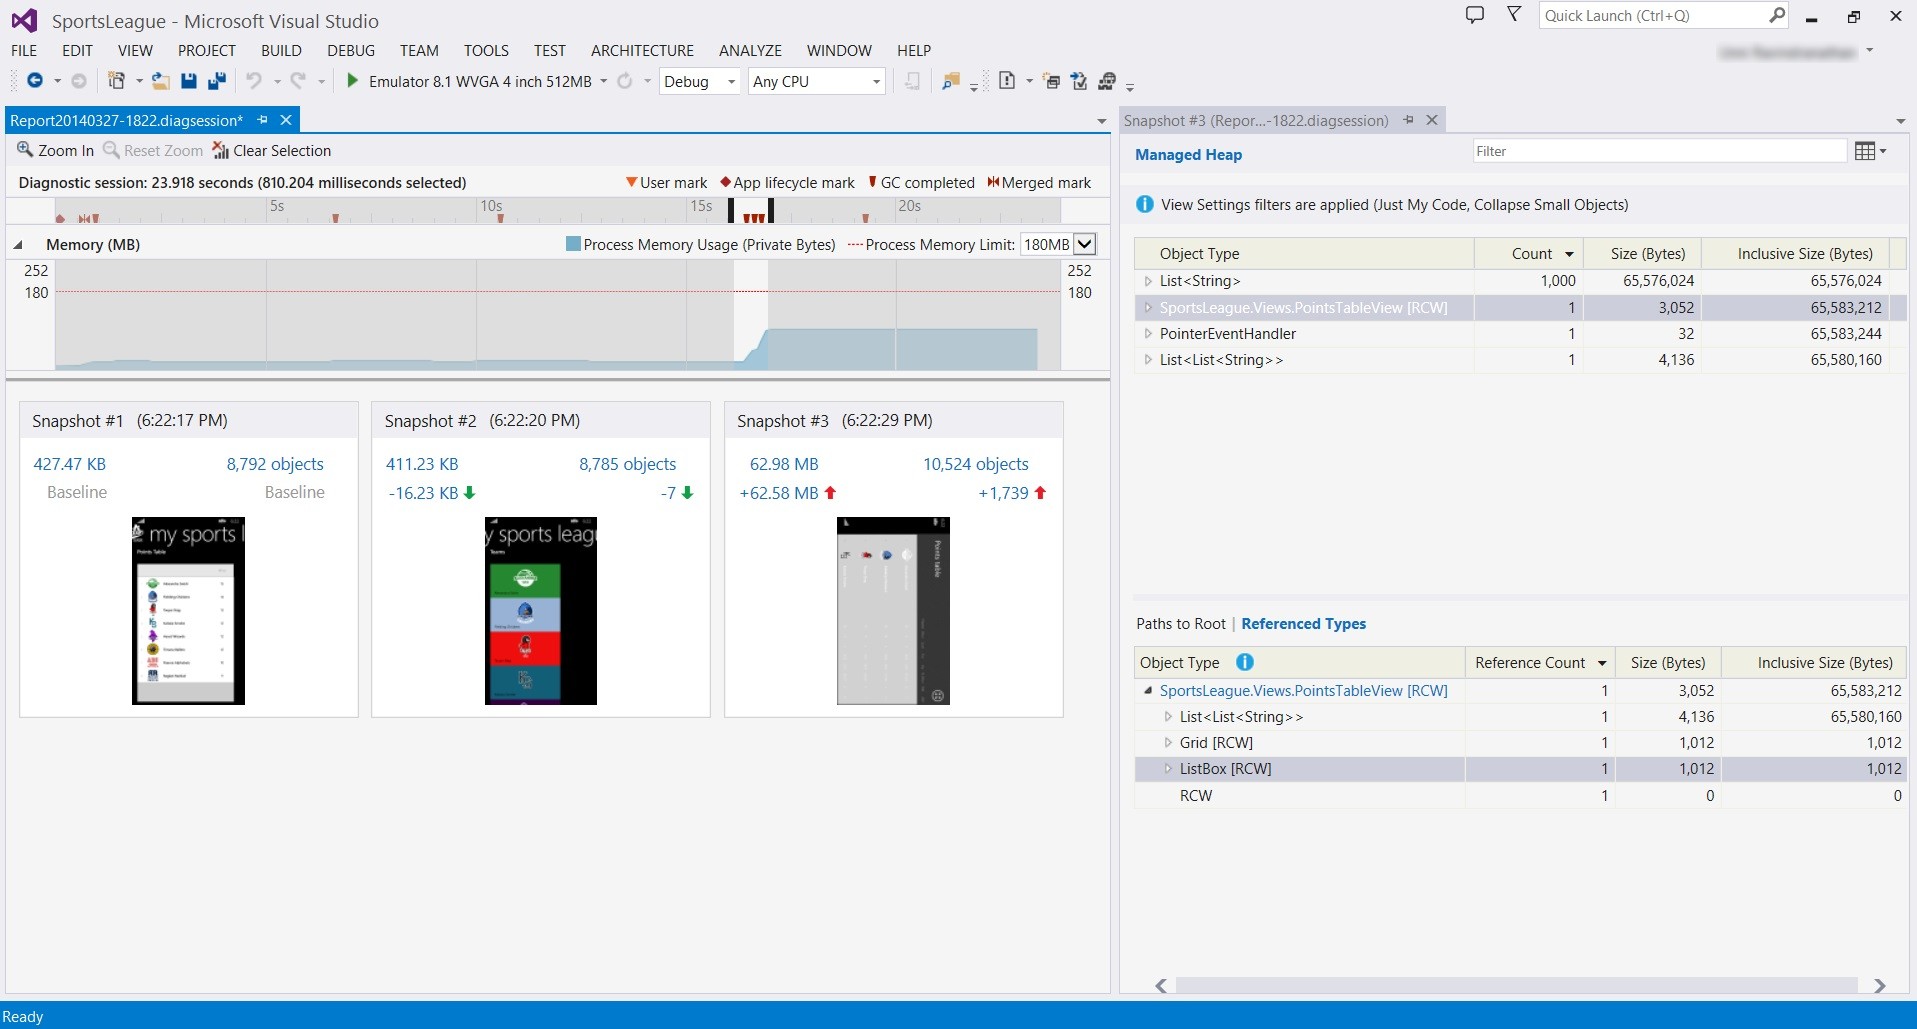Sort by the Reference Count column

[1540, 663]
